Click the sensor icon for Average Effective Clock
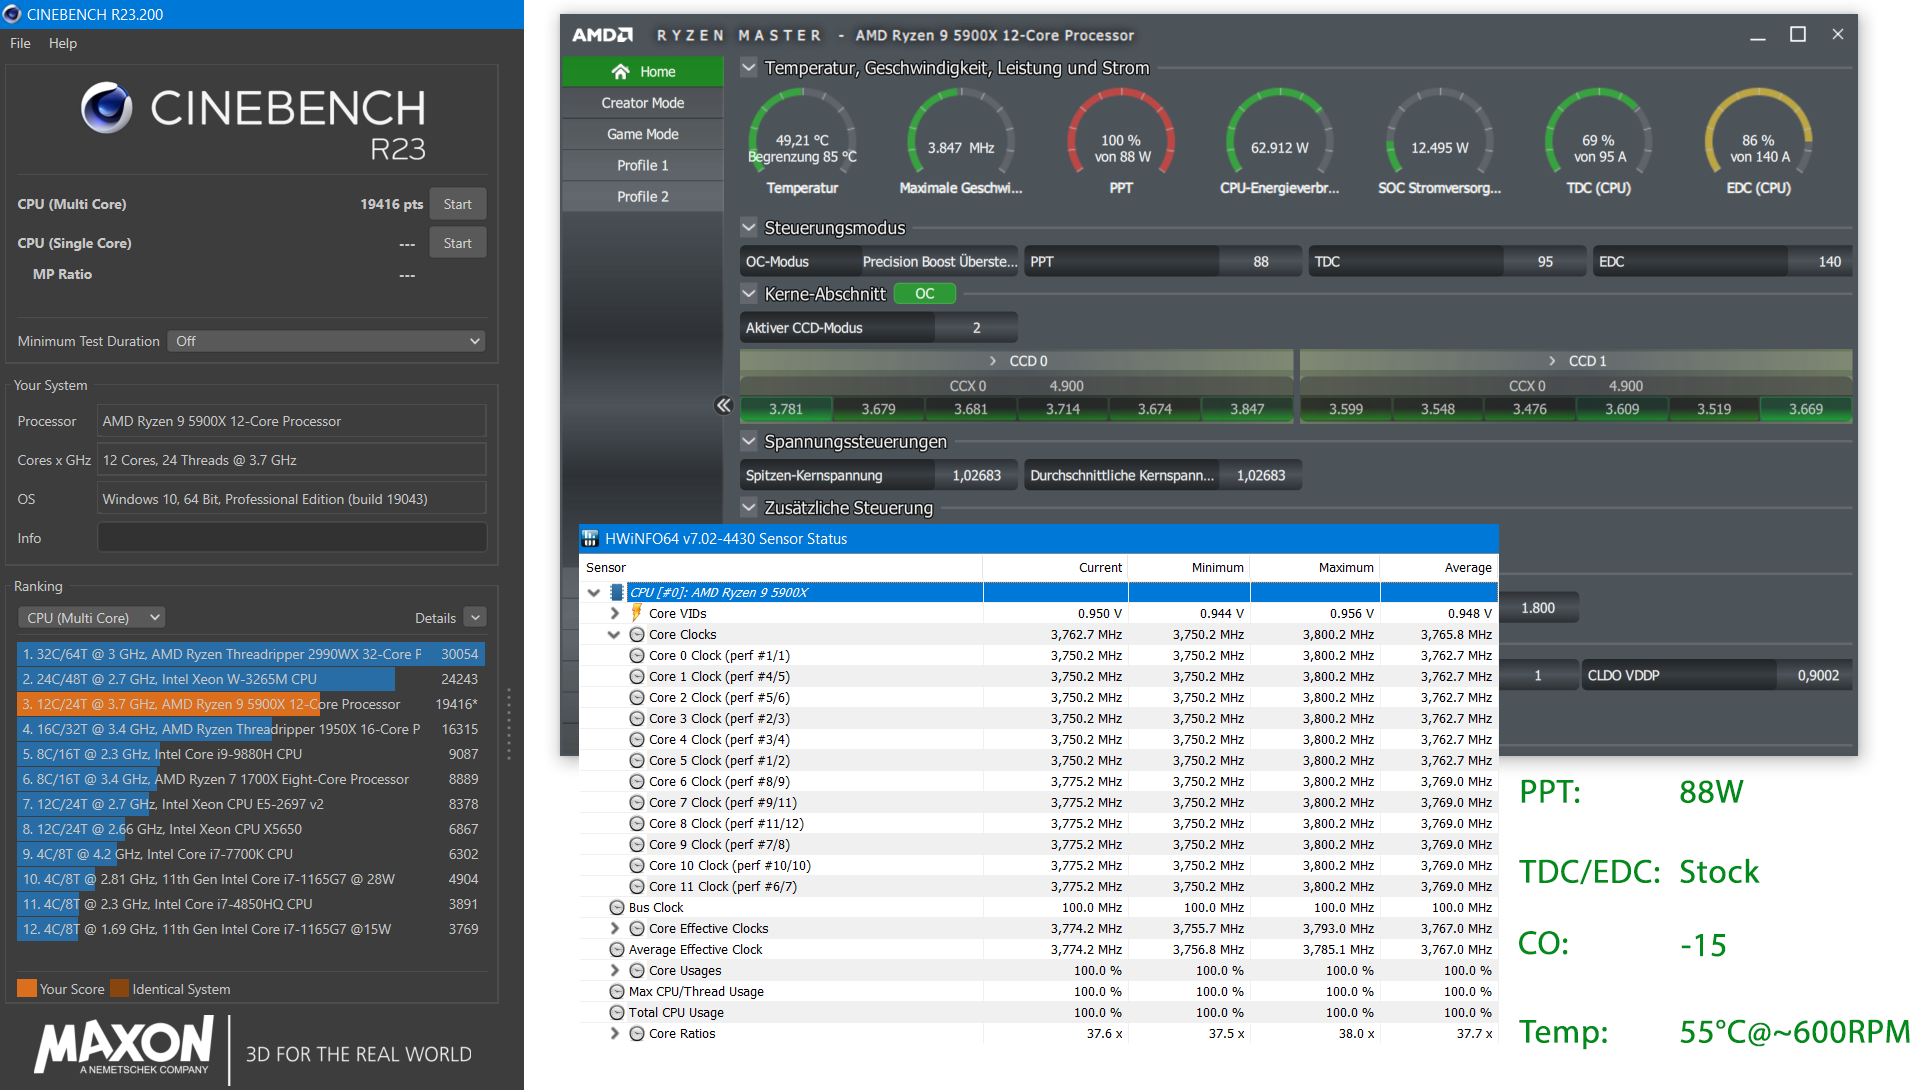Screen dimensions: 1920x1090 [x=617, y=949]
